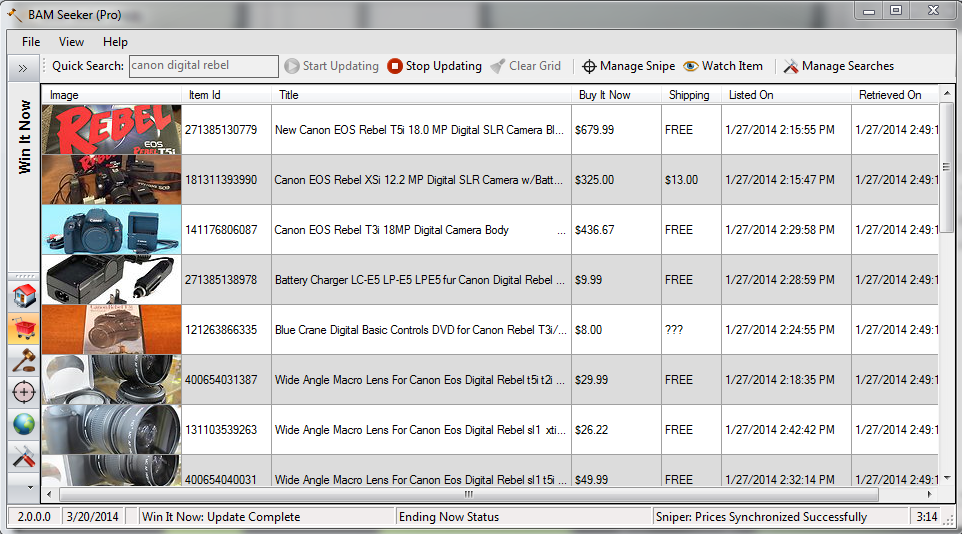
Task: Click the tools sidebar icon
Action: point(24,457)
